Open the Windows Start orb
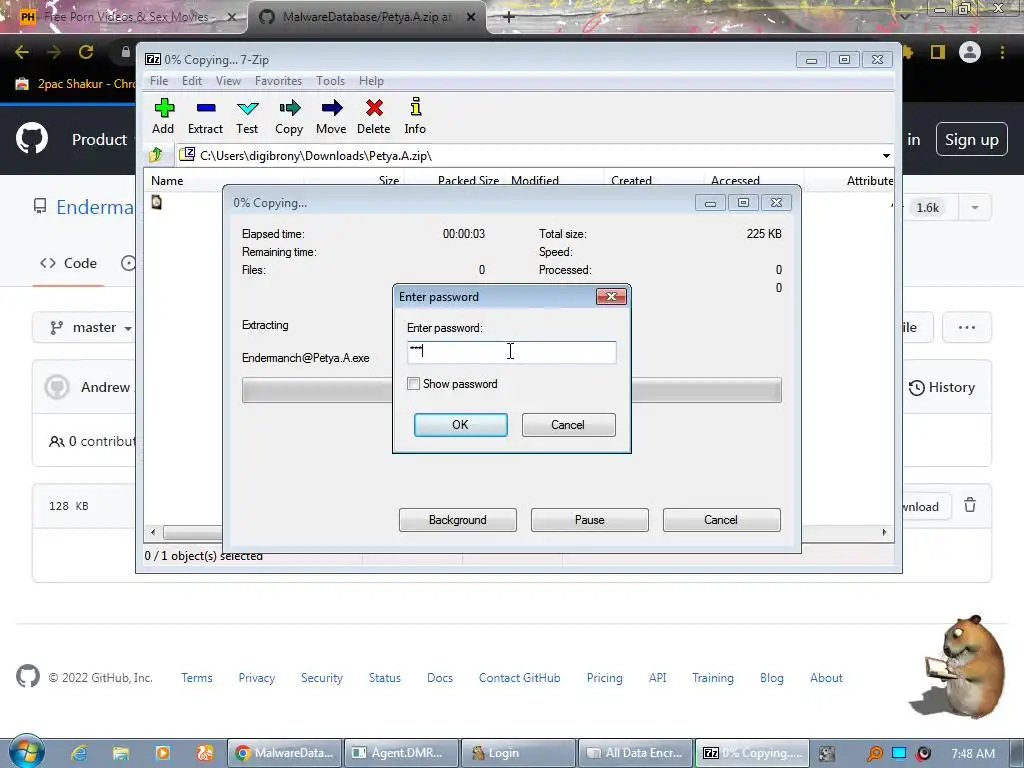The height and width of the screenshot is (768, 1024). [x=27, y=751]
